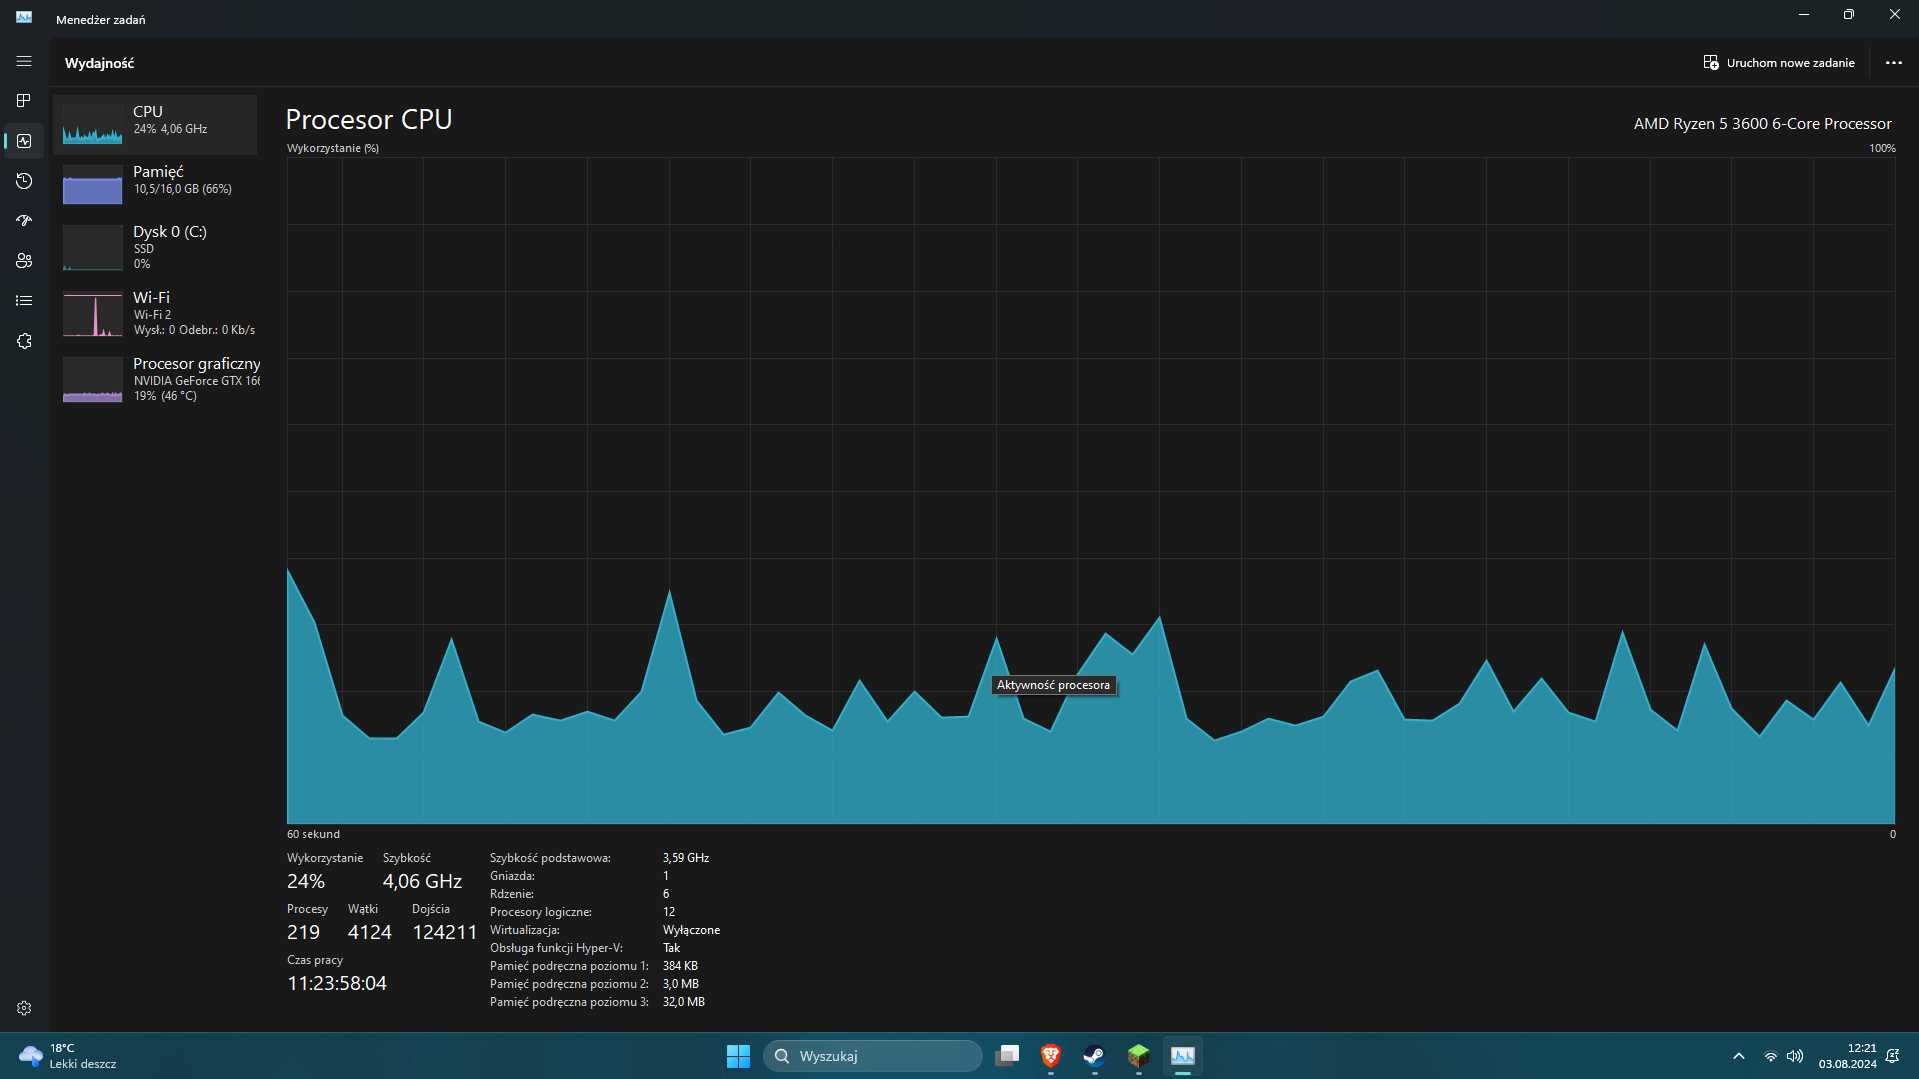Open the hamburger navigation menu
The height and width of the screenshot is (1079, 1919).
point(24,62)
